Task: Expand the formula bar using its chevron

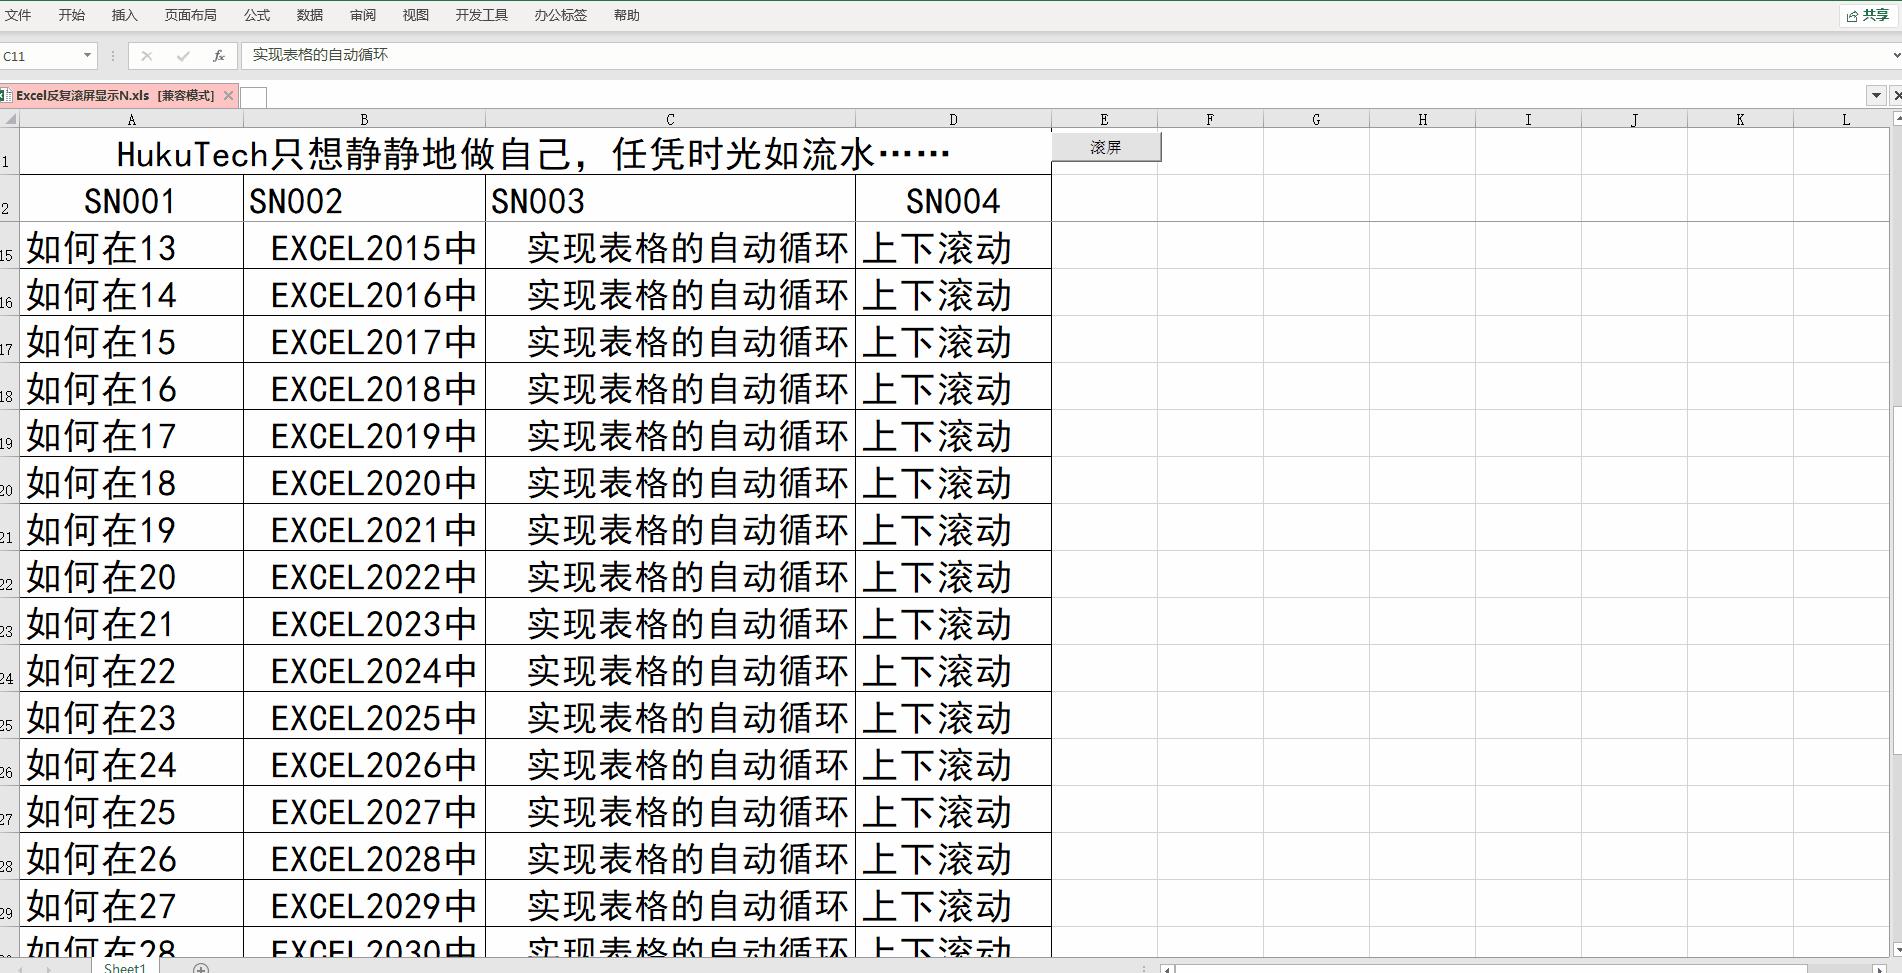Action: click(1893, 55)
